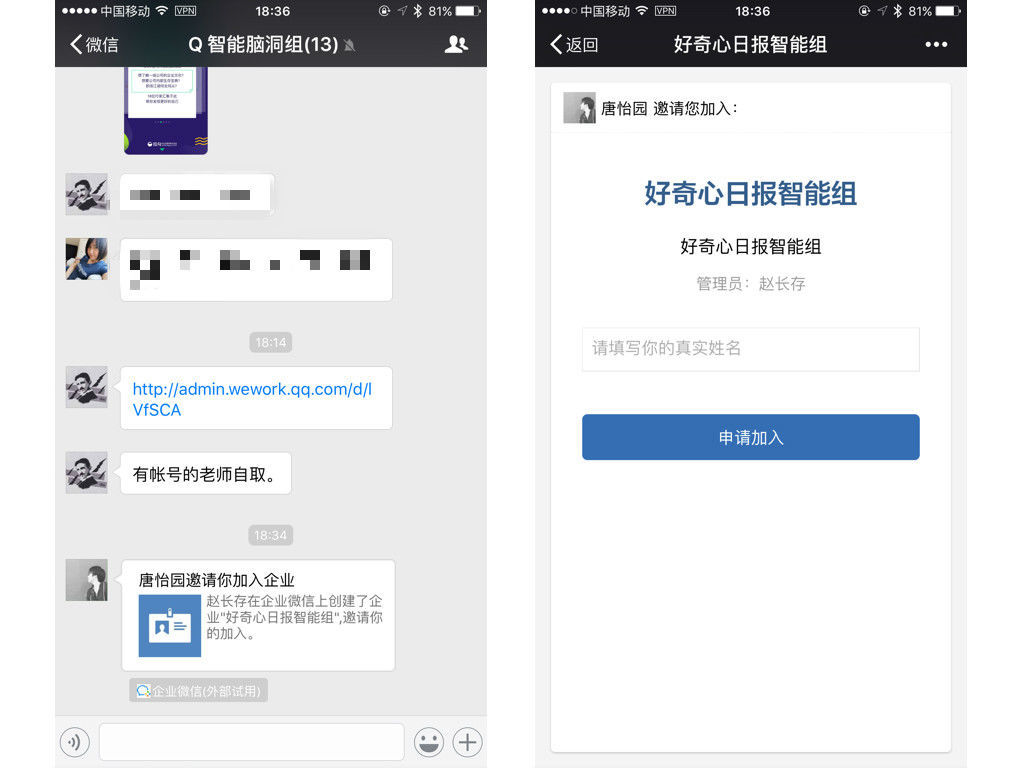Image resolution: width=1024 pixels, height=768 pixels.
Task: Go back to WeChat chat list
Action: point(94,44)
